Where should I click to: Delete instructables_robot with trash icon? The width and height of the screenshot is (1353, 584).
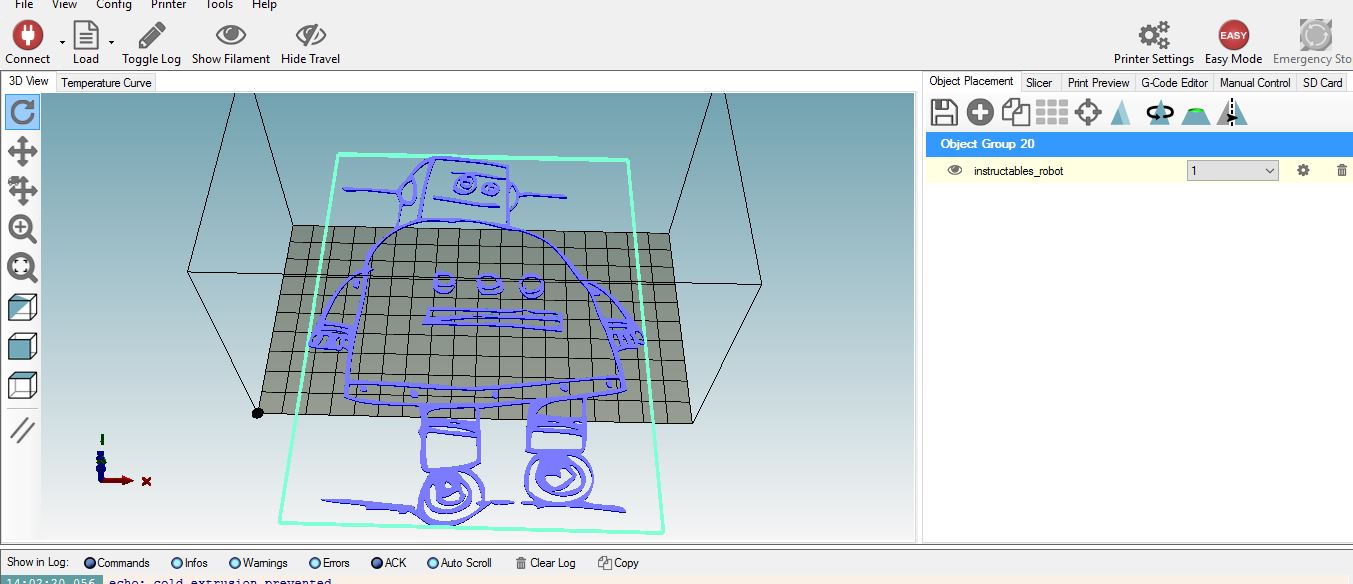1341,170
